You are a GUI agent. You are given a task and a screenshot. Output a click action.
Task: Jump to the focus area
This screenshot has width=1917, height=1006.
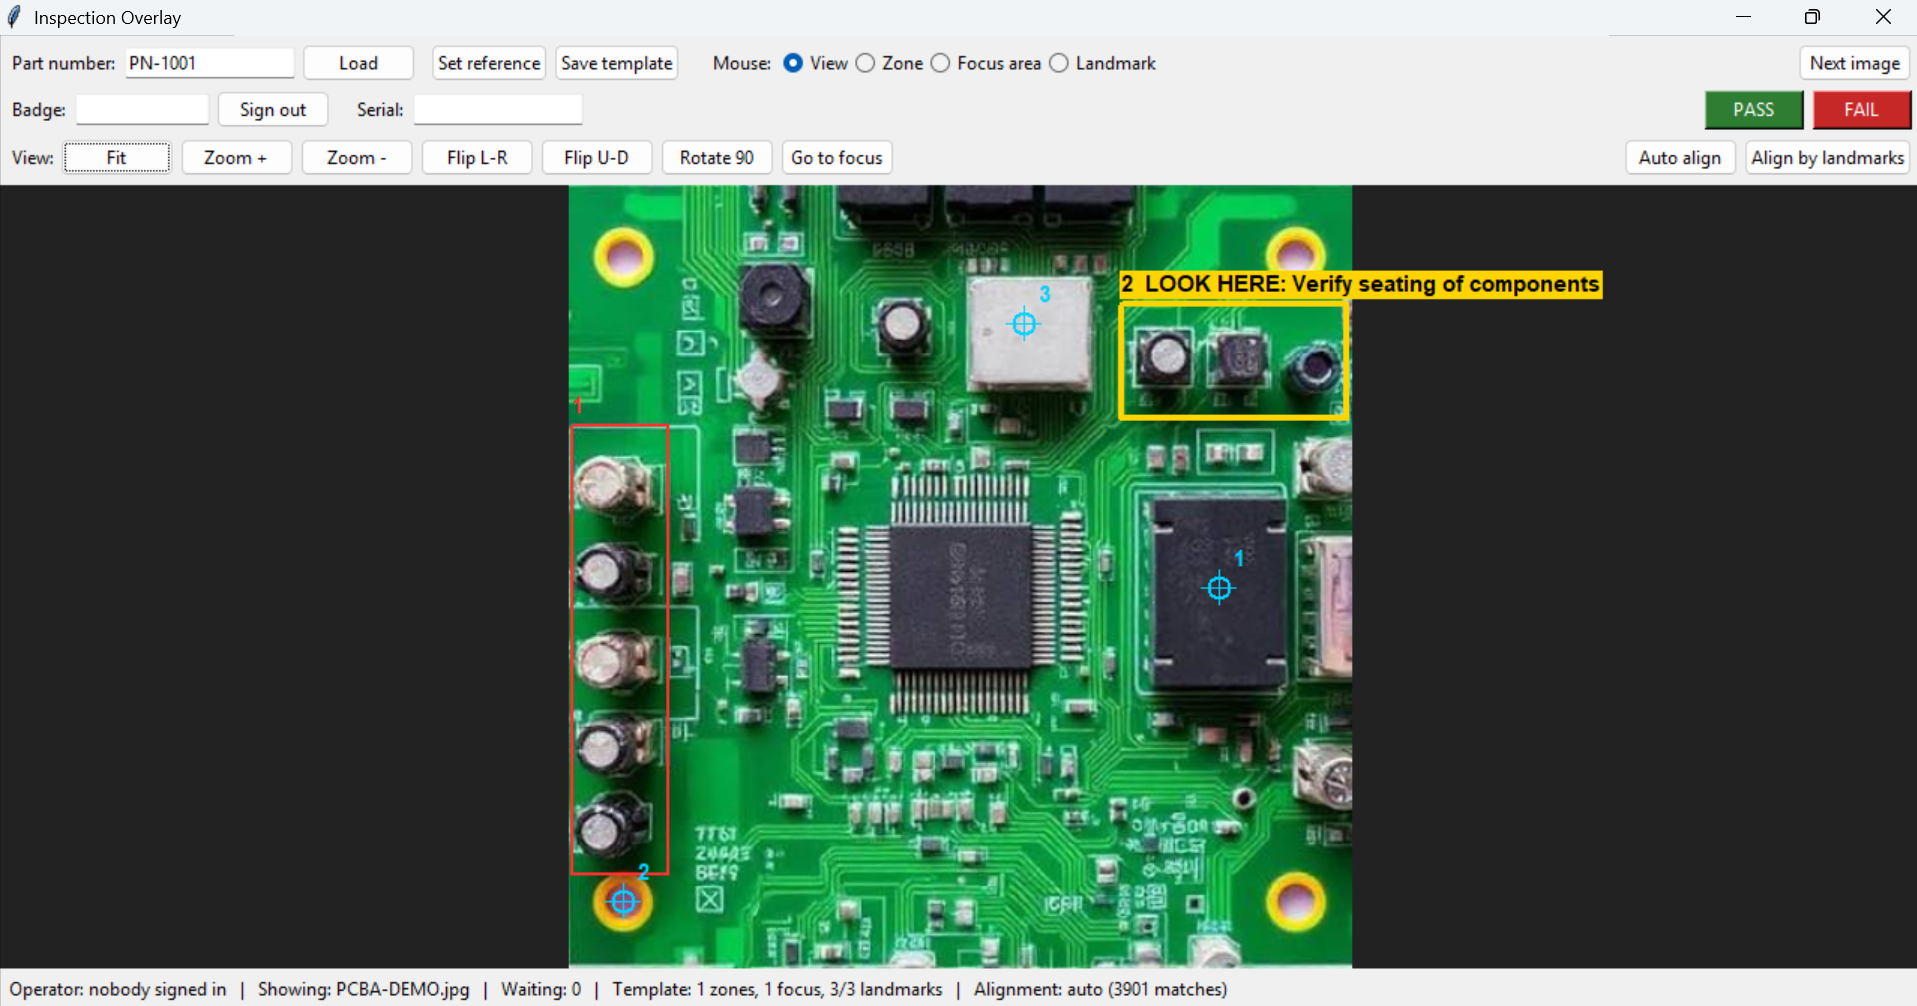(837, 158)
